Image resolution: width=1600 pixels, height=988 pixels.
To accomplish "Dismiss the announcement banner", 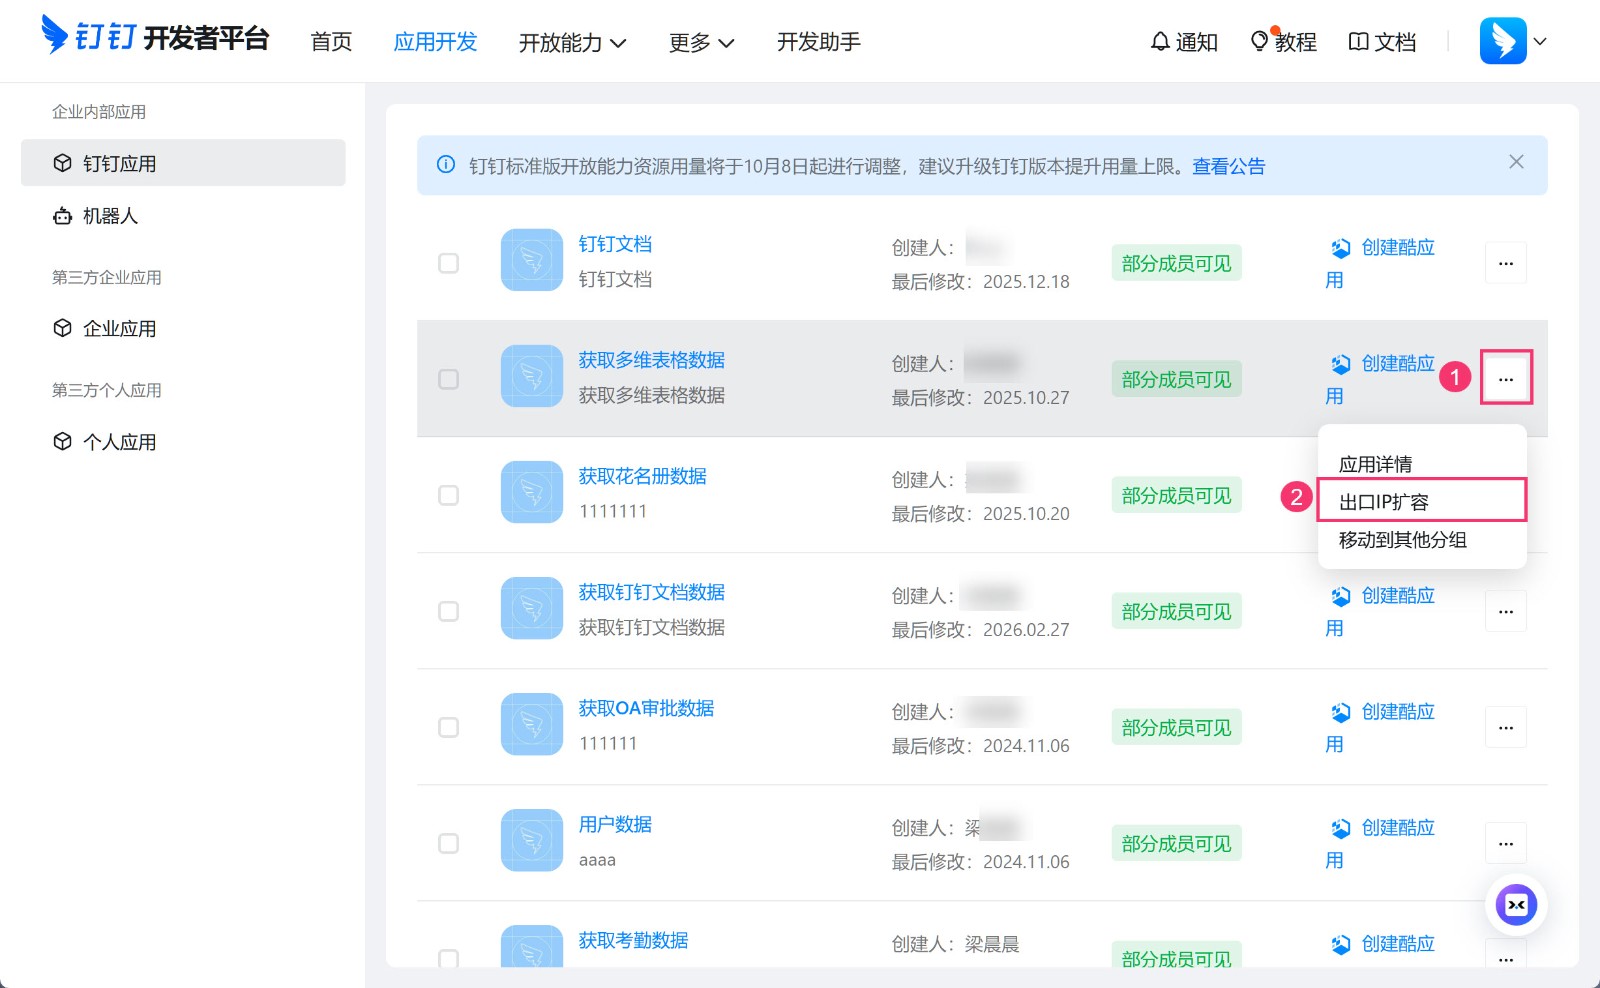I will coord(1516,162).
